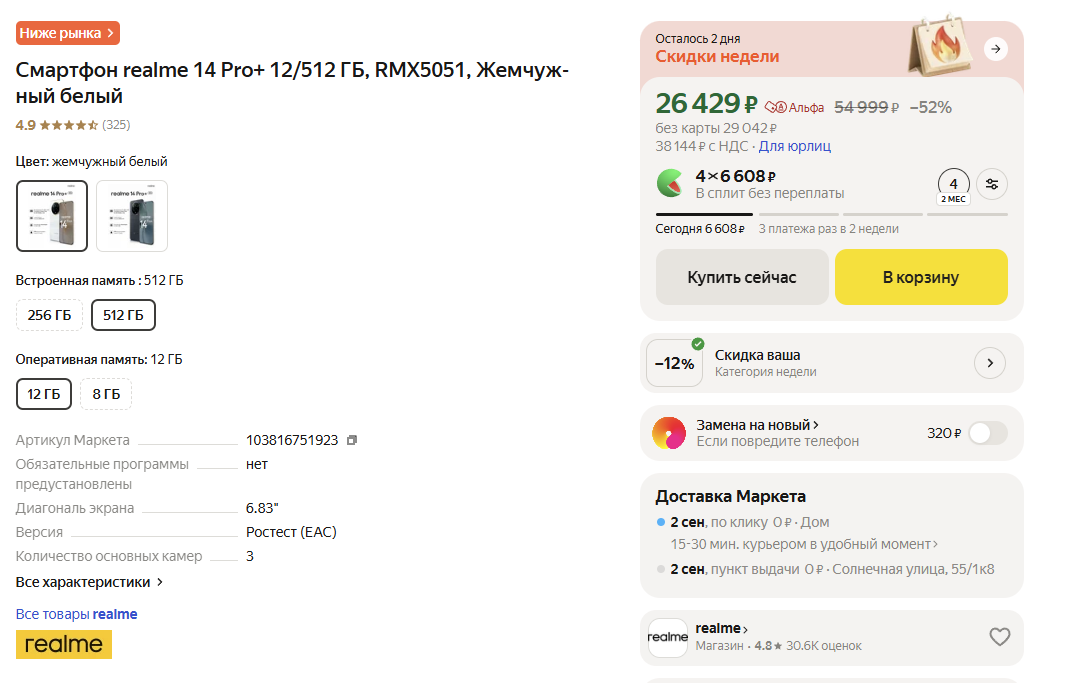Open "15-30 мин. курьером в удобный момент" link
Viewport: 1078px width, 683px height.
[804, 544]
